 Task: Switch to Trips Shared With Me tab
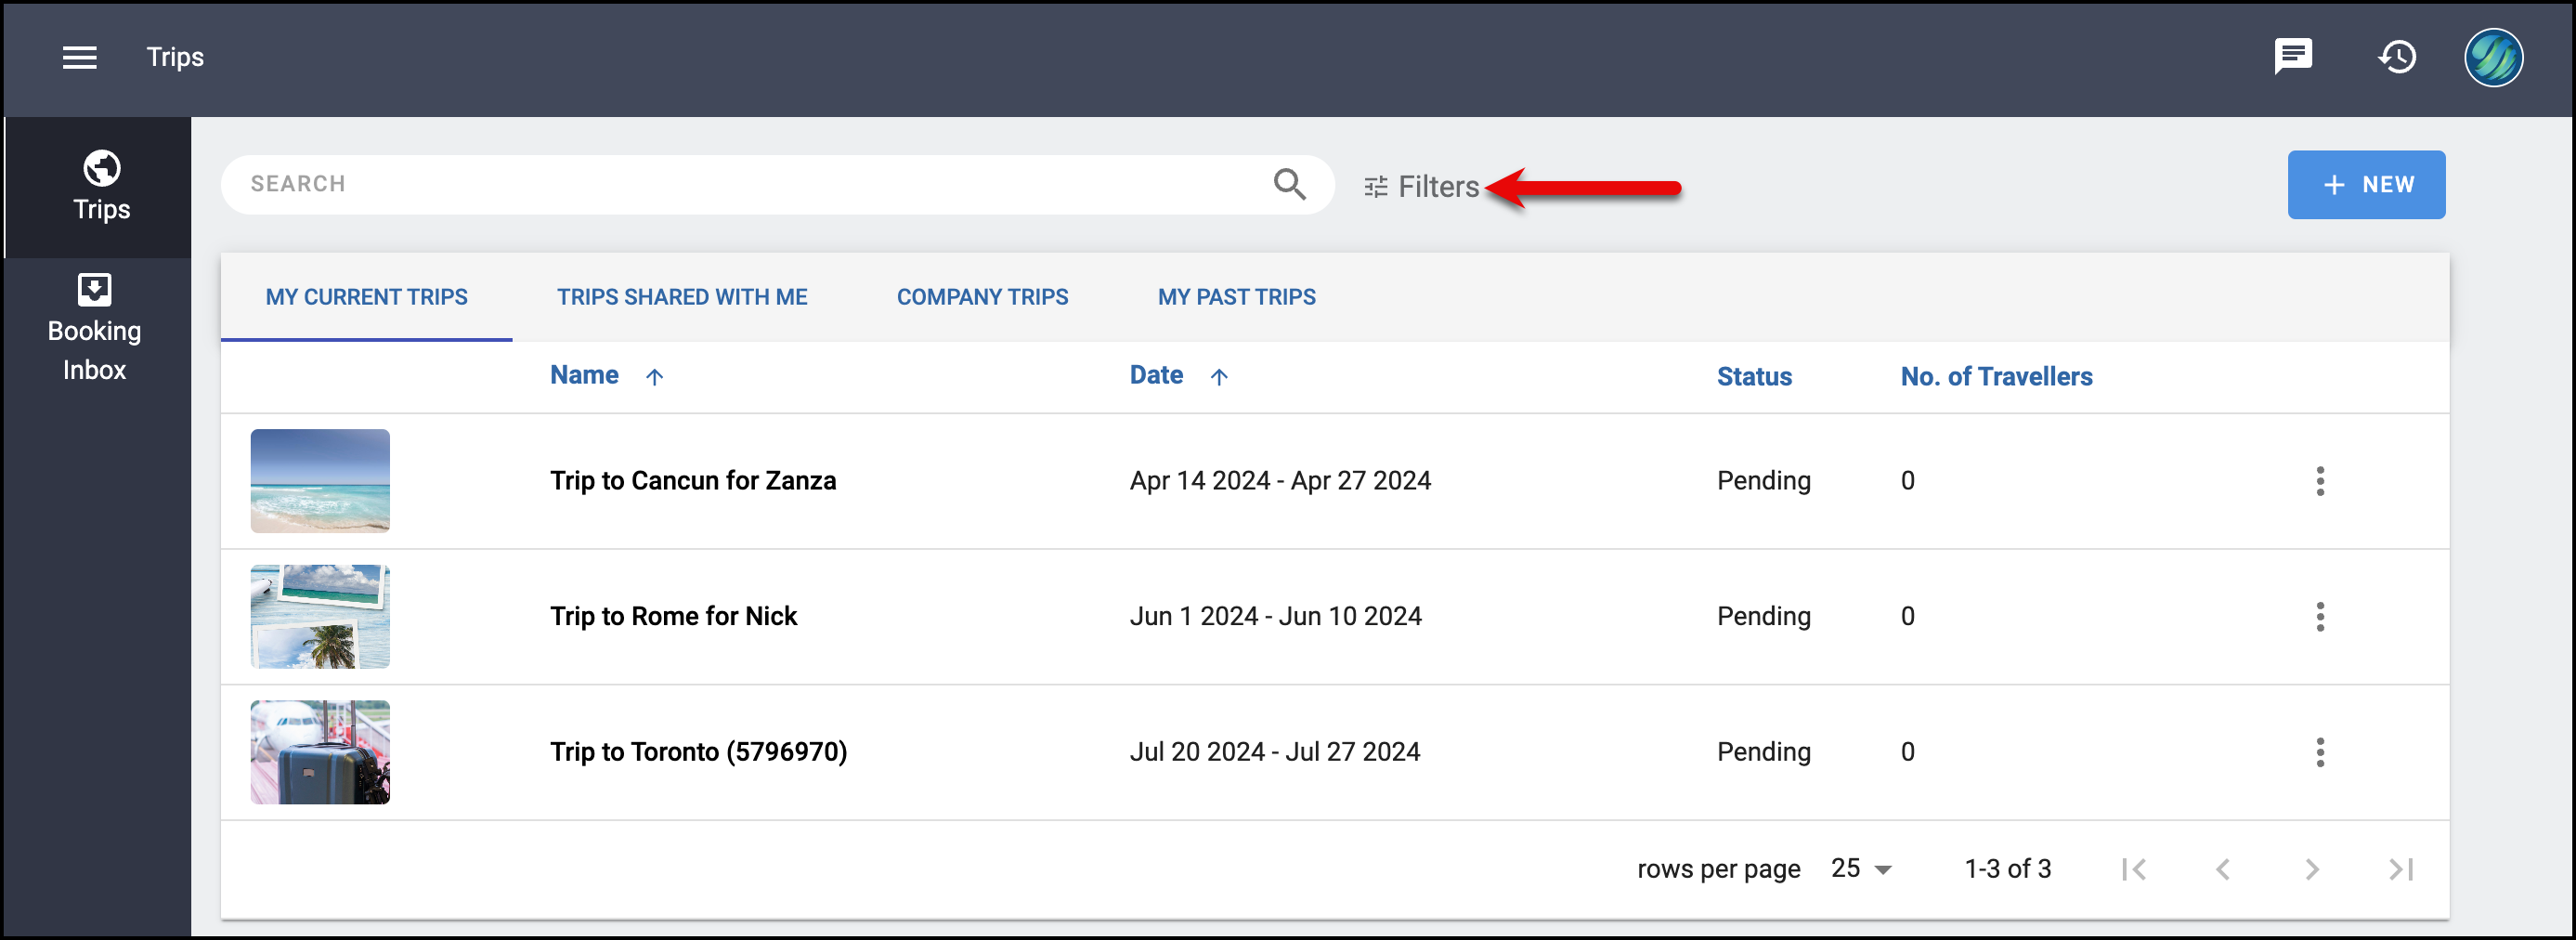681,297
